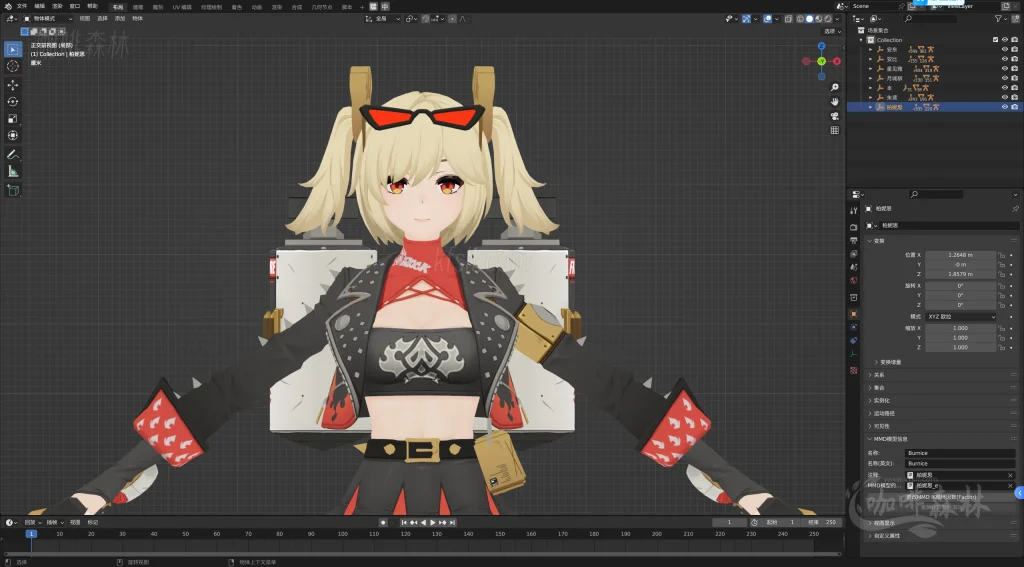This screenshot has width=1024, height=567.
Task: Click the scale X value 1.000
Action: 960,329
